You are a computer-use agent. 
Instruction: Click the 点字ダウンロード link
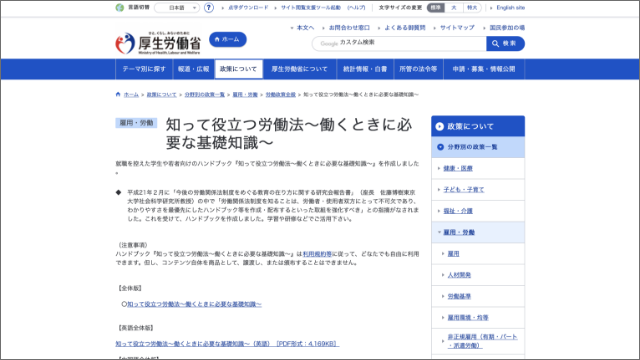(248, 8)
